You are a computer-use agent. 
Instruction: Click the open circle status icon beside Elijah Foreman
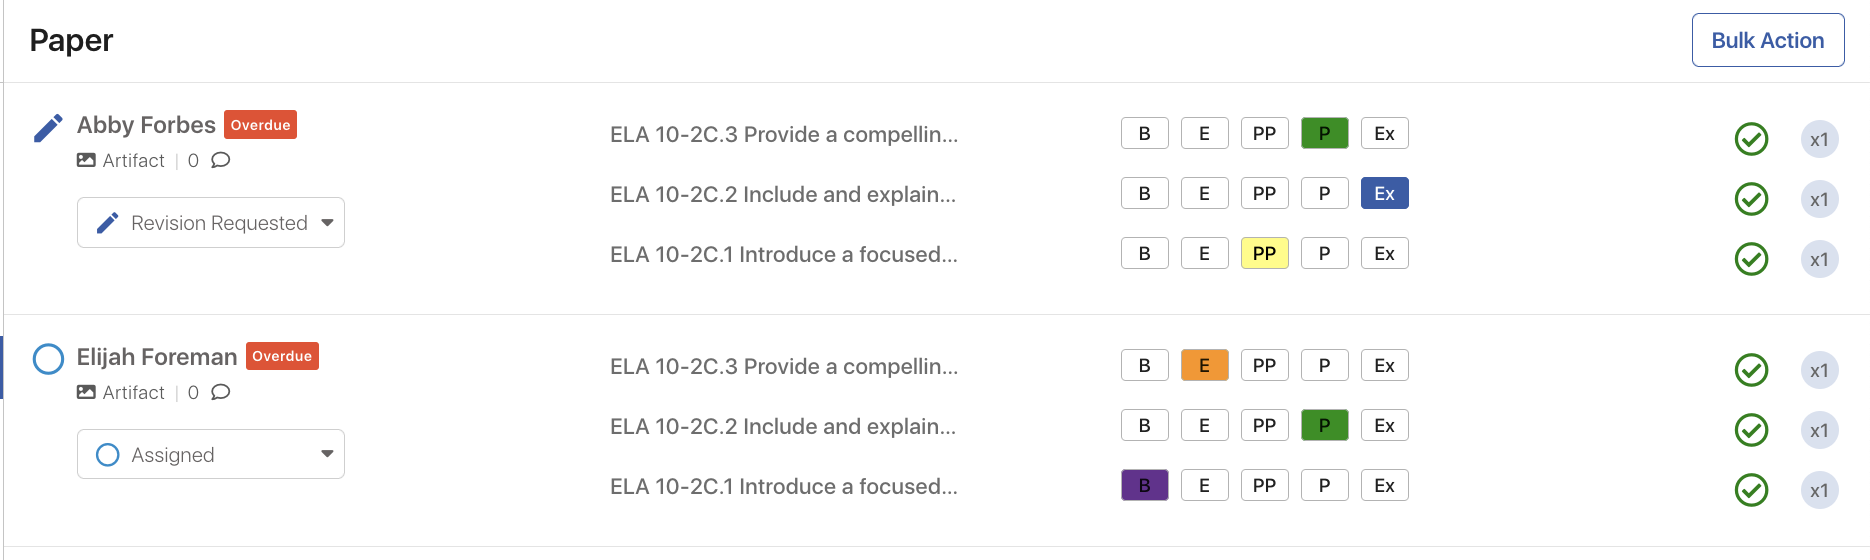click(48, 359)
